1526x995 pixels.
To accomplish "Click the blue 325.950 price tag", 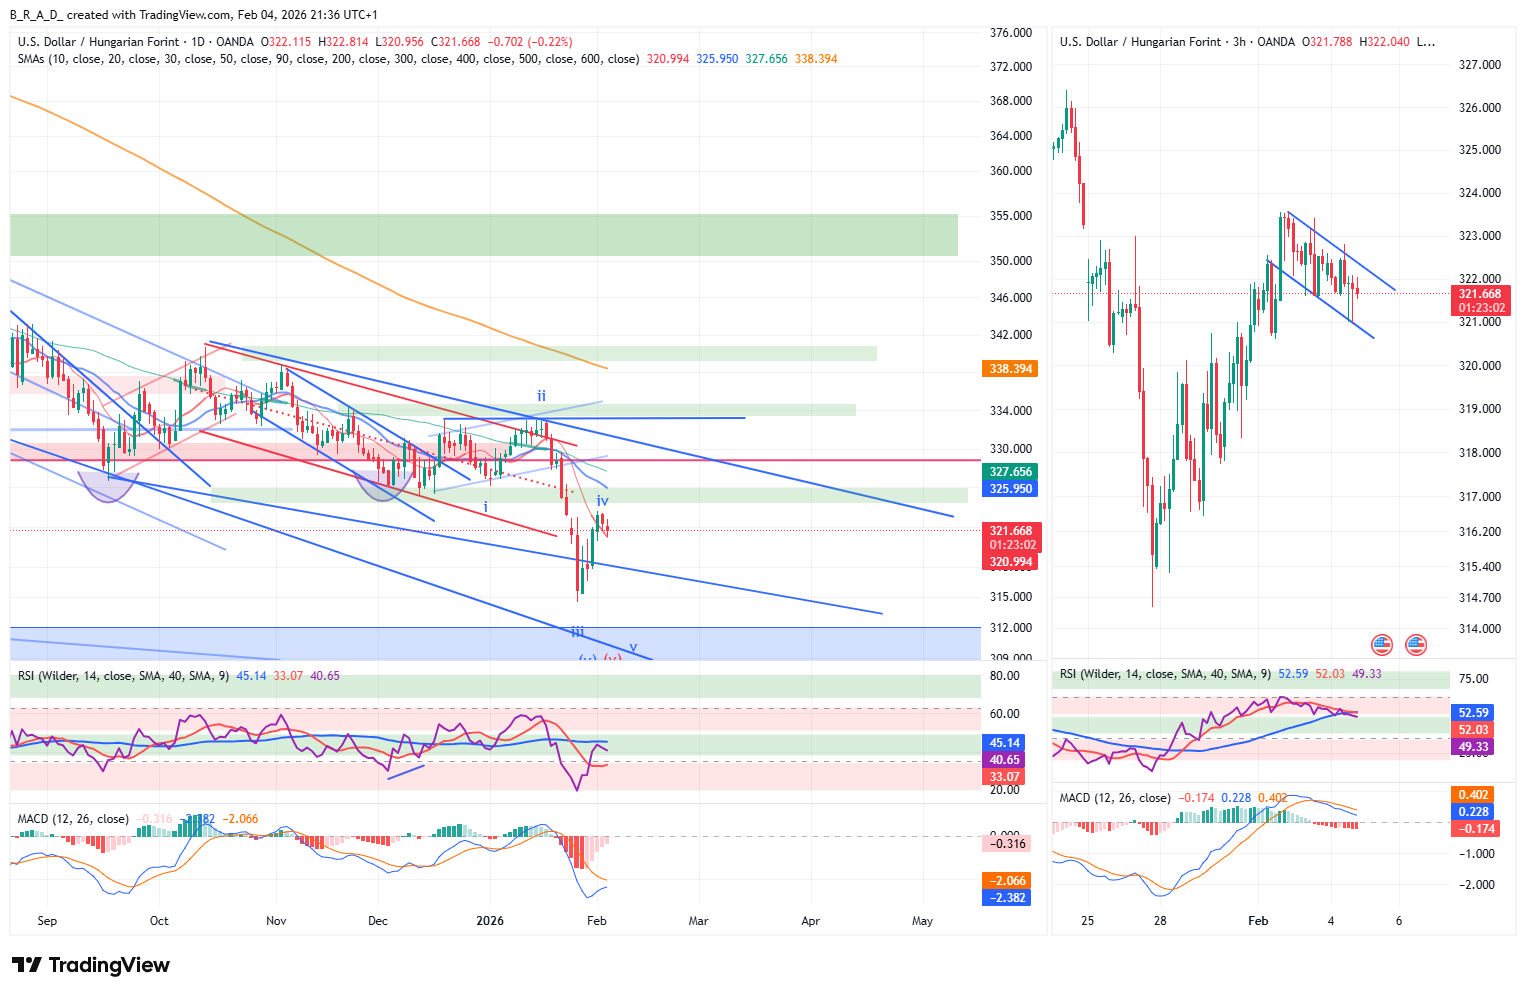I will [x=1011, y=489].
